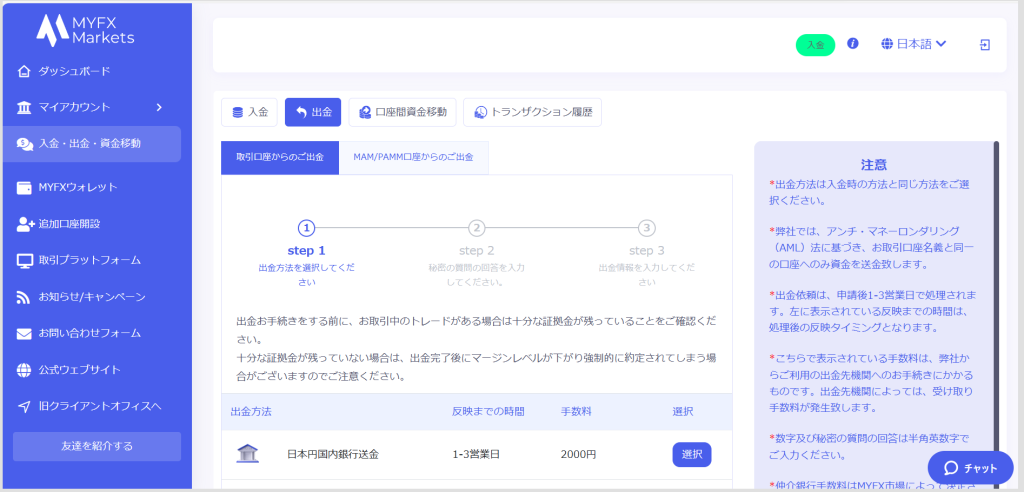Open MYFXウォレット in the sidebar
This screenshot has width=1024, height=492.
(77, 187)
